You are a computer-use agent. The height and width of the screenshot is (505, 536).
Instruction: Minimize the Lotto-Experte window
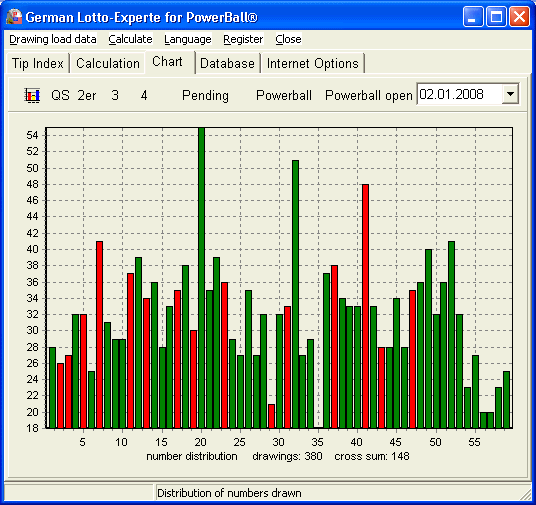[x=473, y=17]
